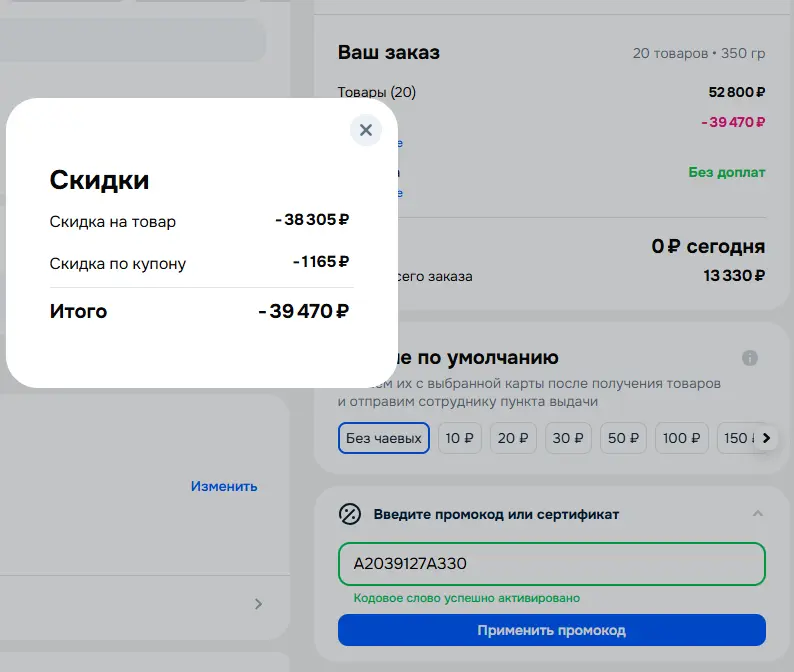
Task: Open the row with the right chevron on the left panel
Action: coord(258,604)
